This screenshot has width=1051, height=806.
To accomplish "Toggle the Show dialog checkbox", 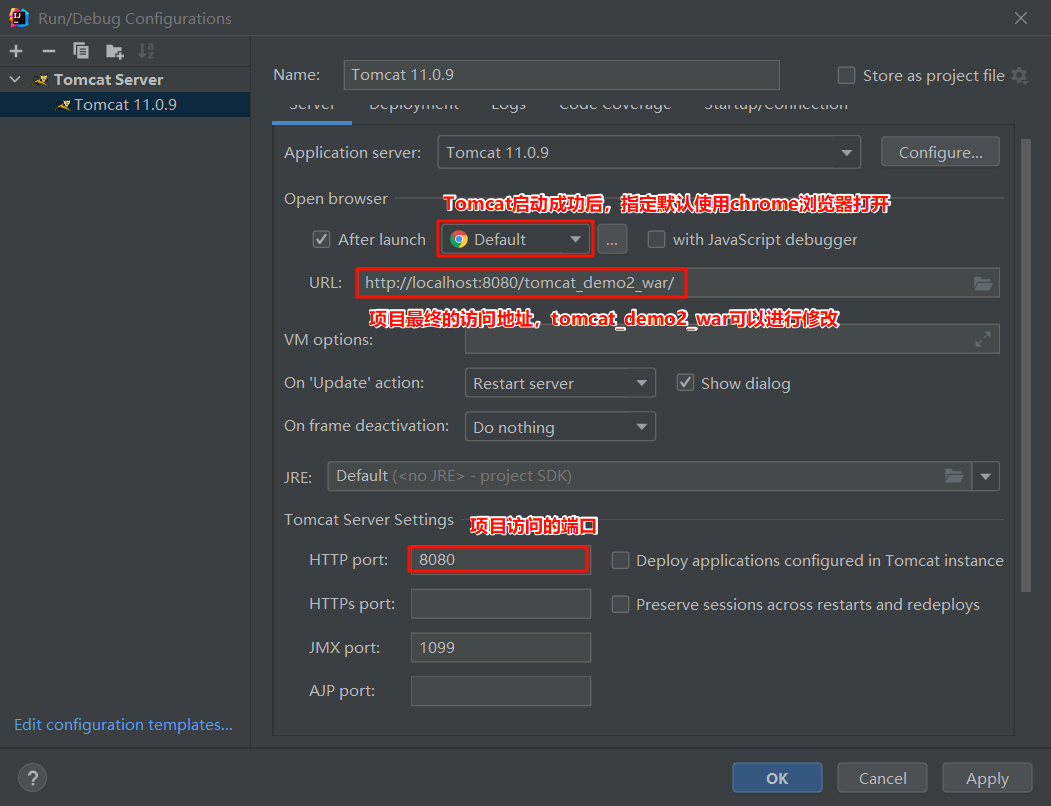I will click(685, 383).
